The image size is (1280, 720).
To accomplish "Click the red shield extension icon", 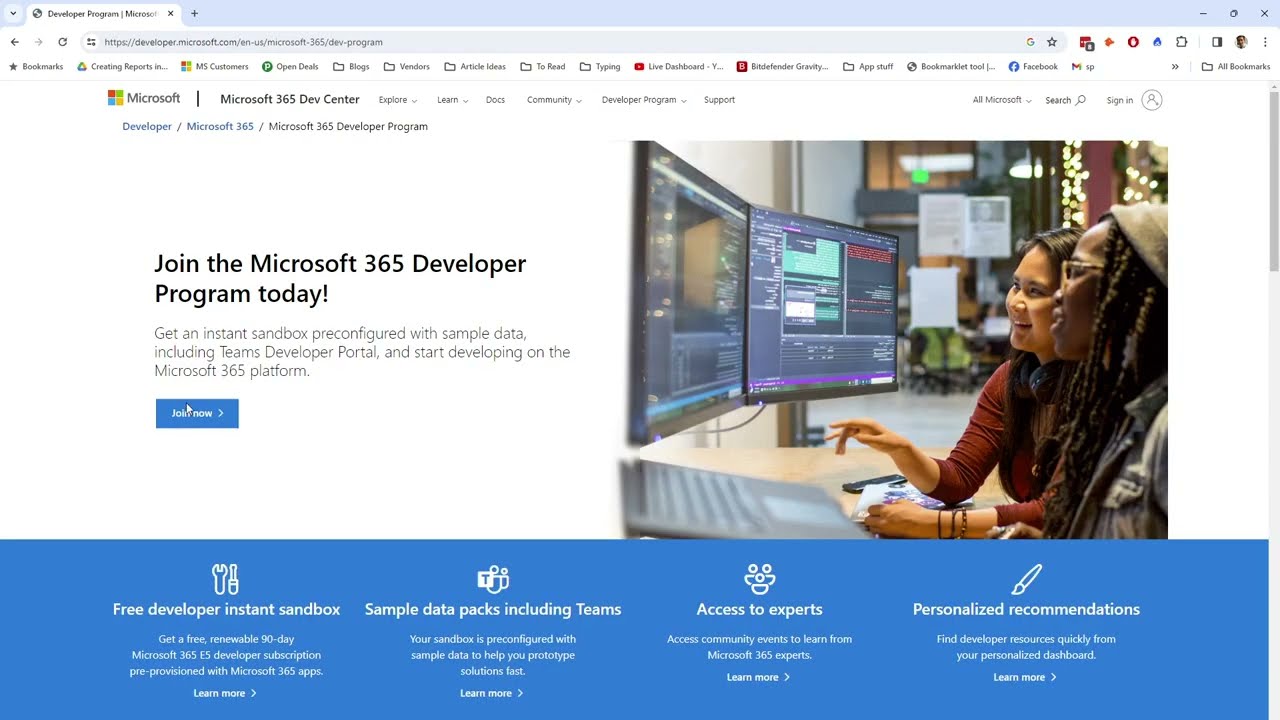I will coord(1133,42).
